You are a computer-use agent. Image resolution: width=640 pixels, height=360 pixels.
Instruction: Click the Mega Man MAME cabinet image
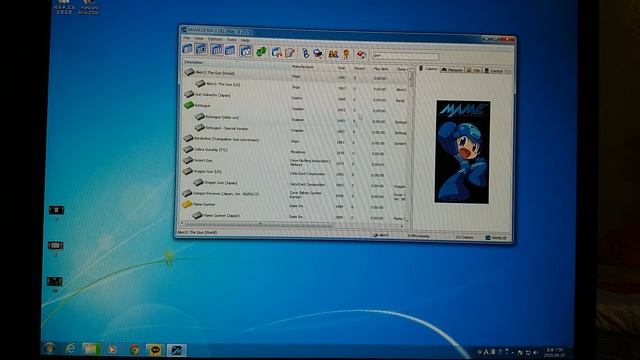pos(462,151)
